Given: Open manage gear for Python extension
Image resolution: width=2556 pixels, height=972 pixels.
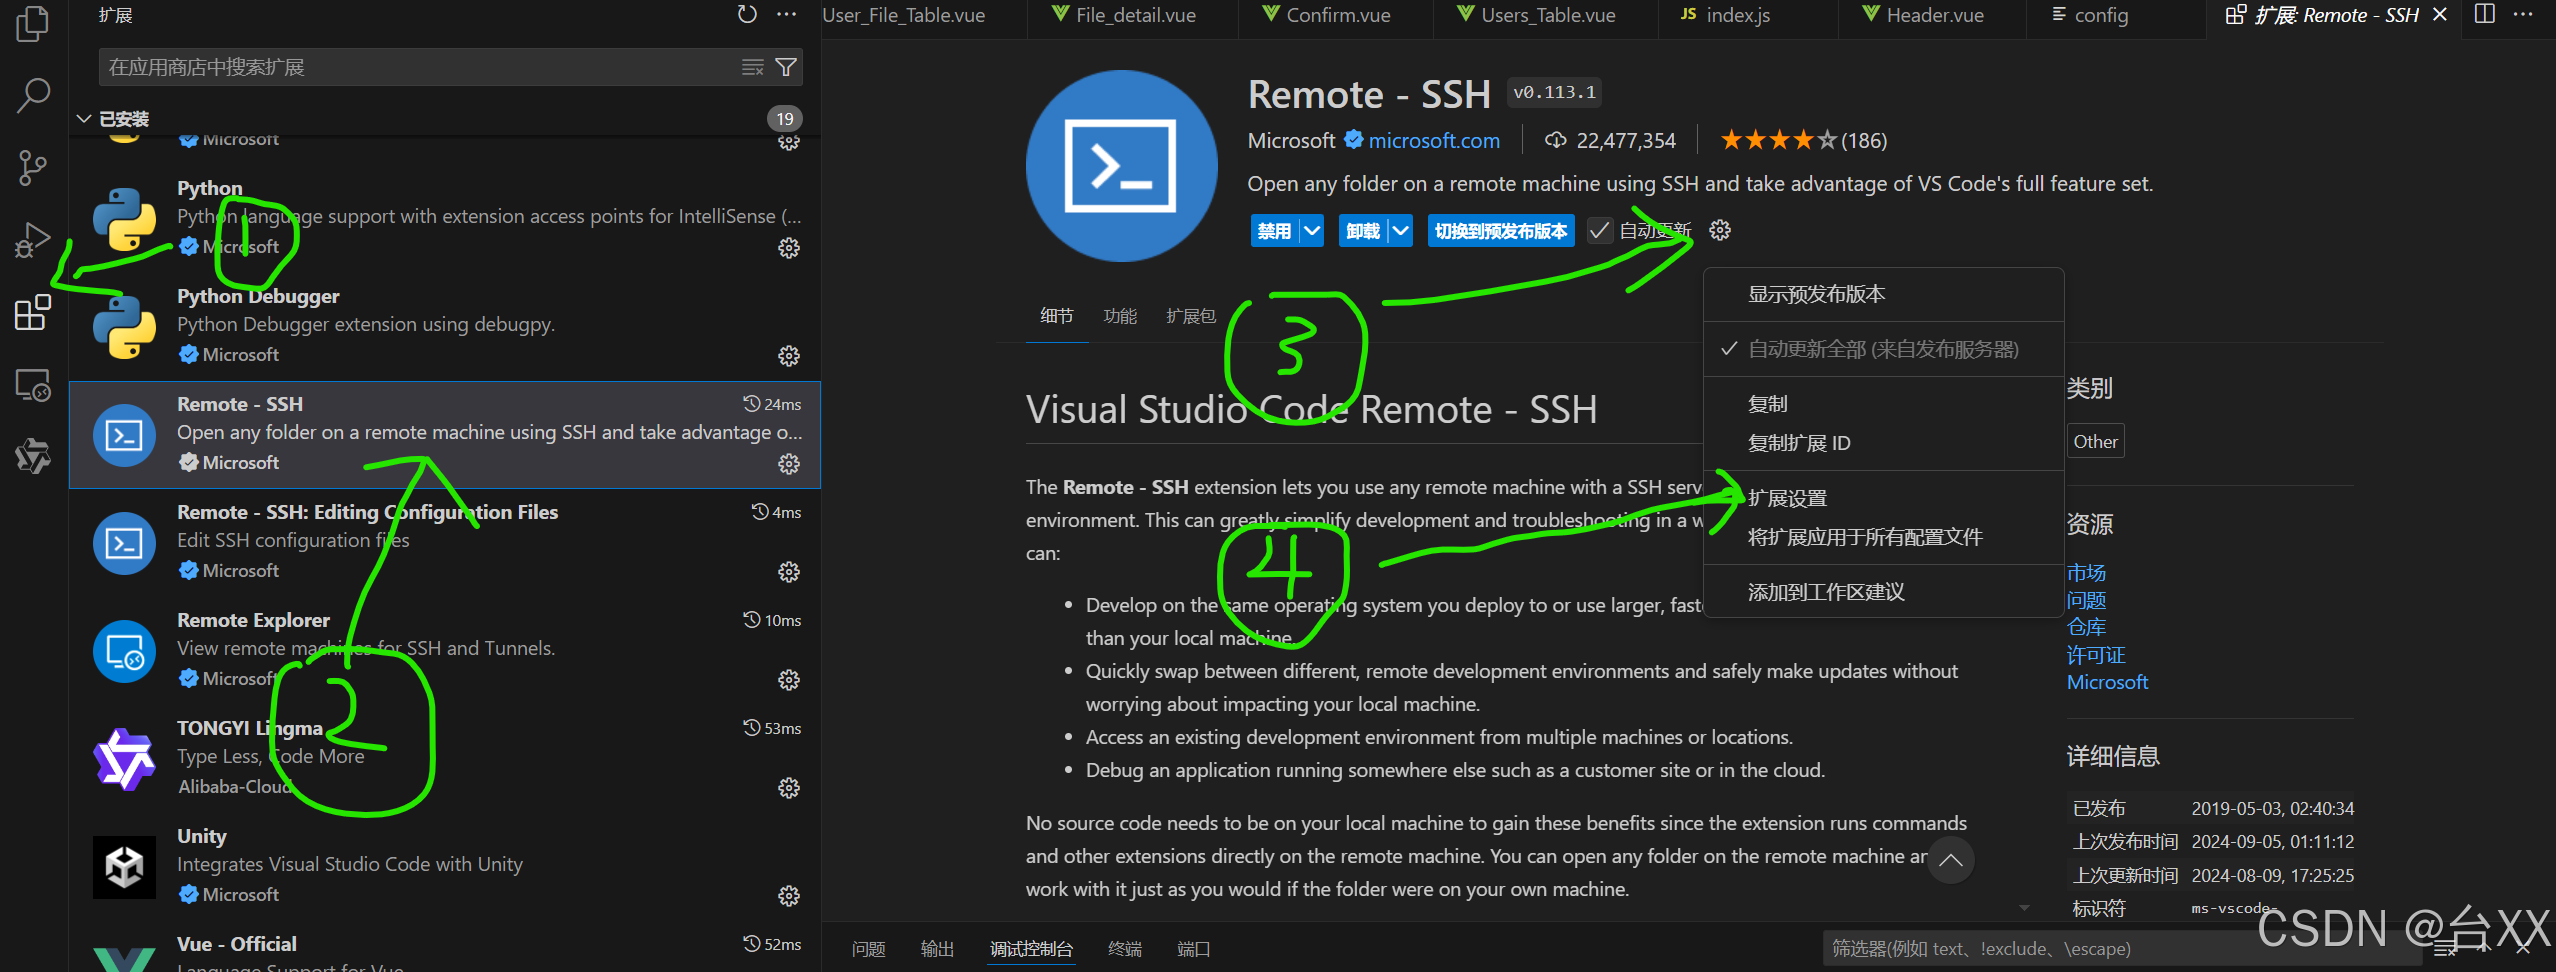Looking at the screenshot, I should click(789, 248).
